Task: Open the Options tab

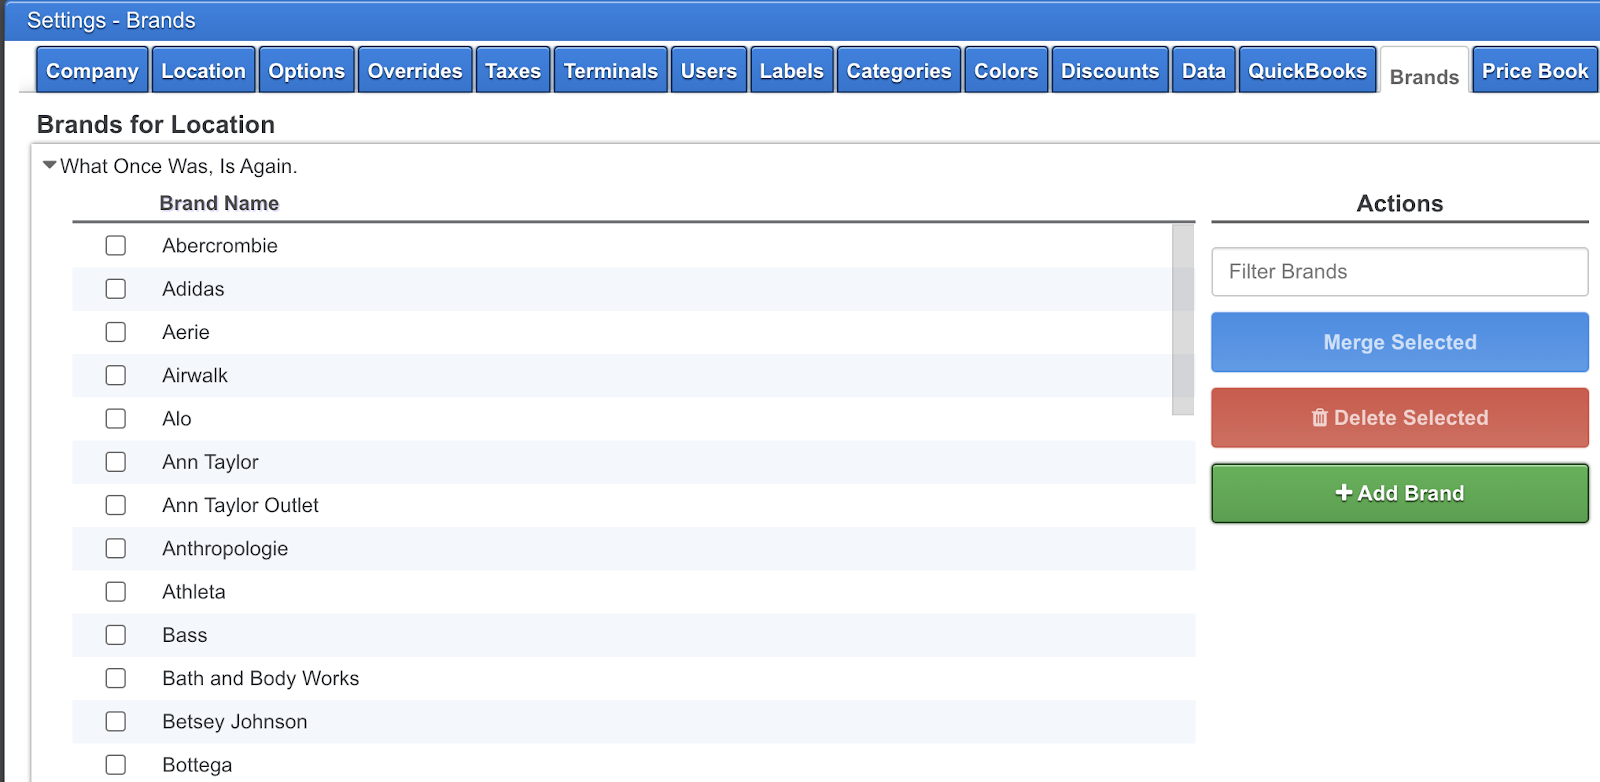Action: click(307, 70)
